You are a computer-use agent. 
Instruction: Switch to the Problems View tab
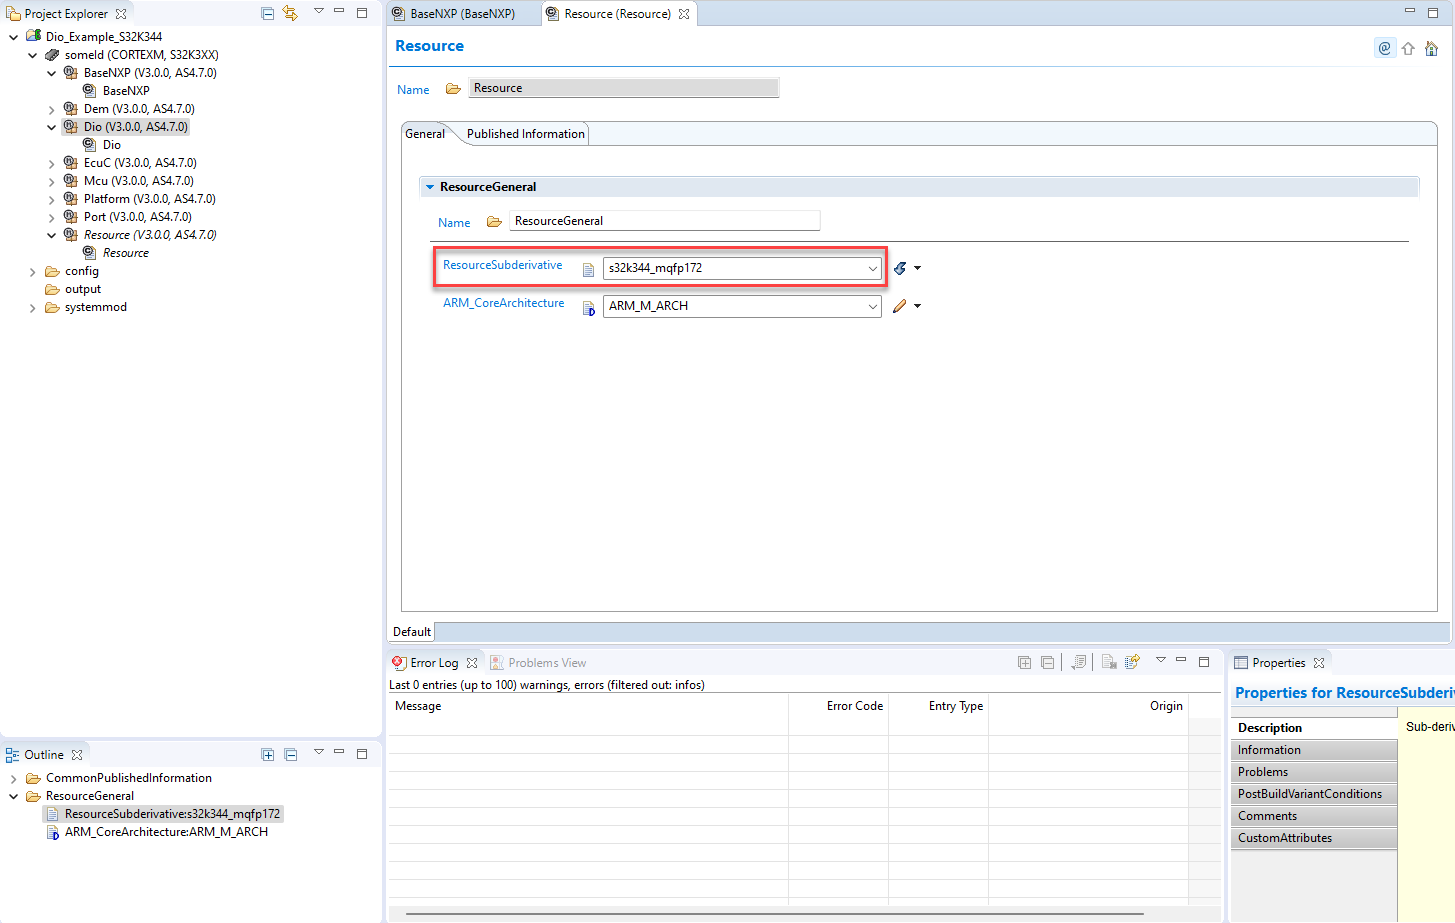click(x=537, y=663)
